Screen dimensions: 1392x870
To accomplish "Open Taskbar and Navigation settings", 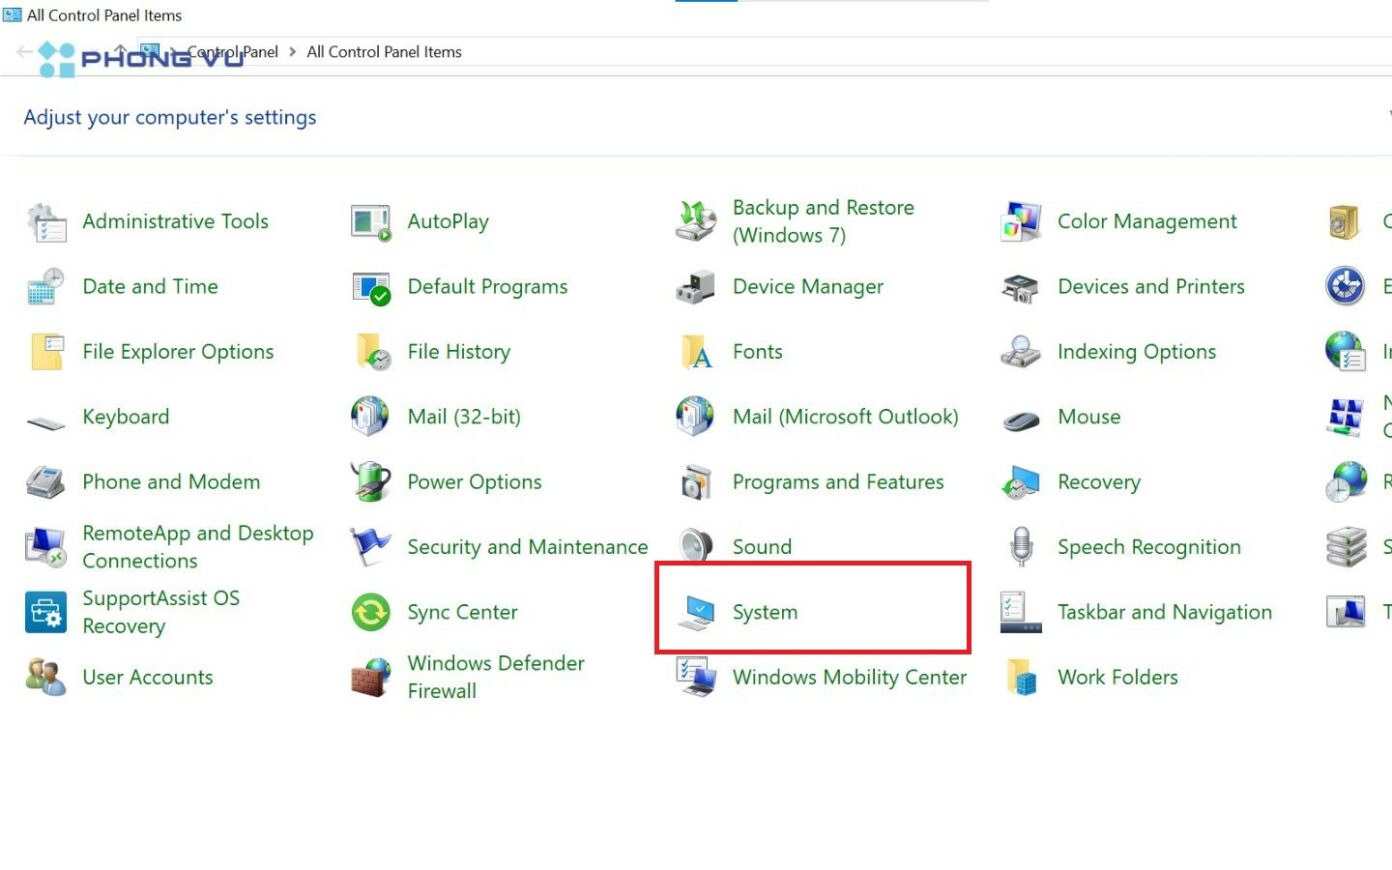I will point(1165,612).
